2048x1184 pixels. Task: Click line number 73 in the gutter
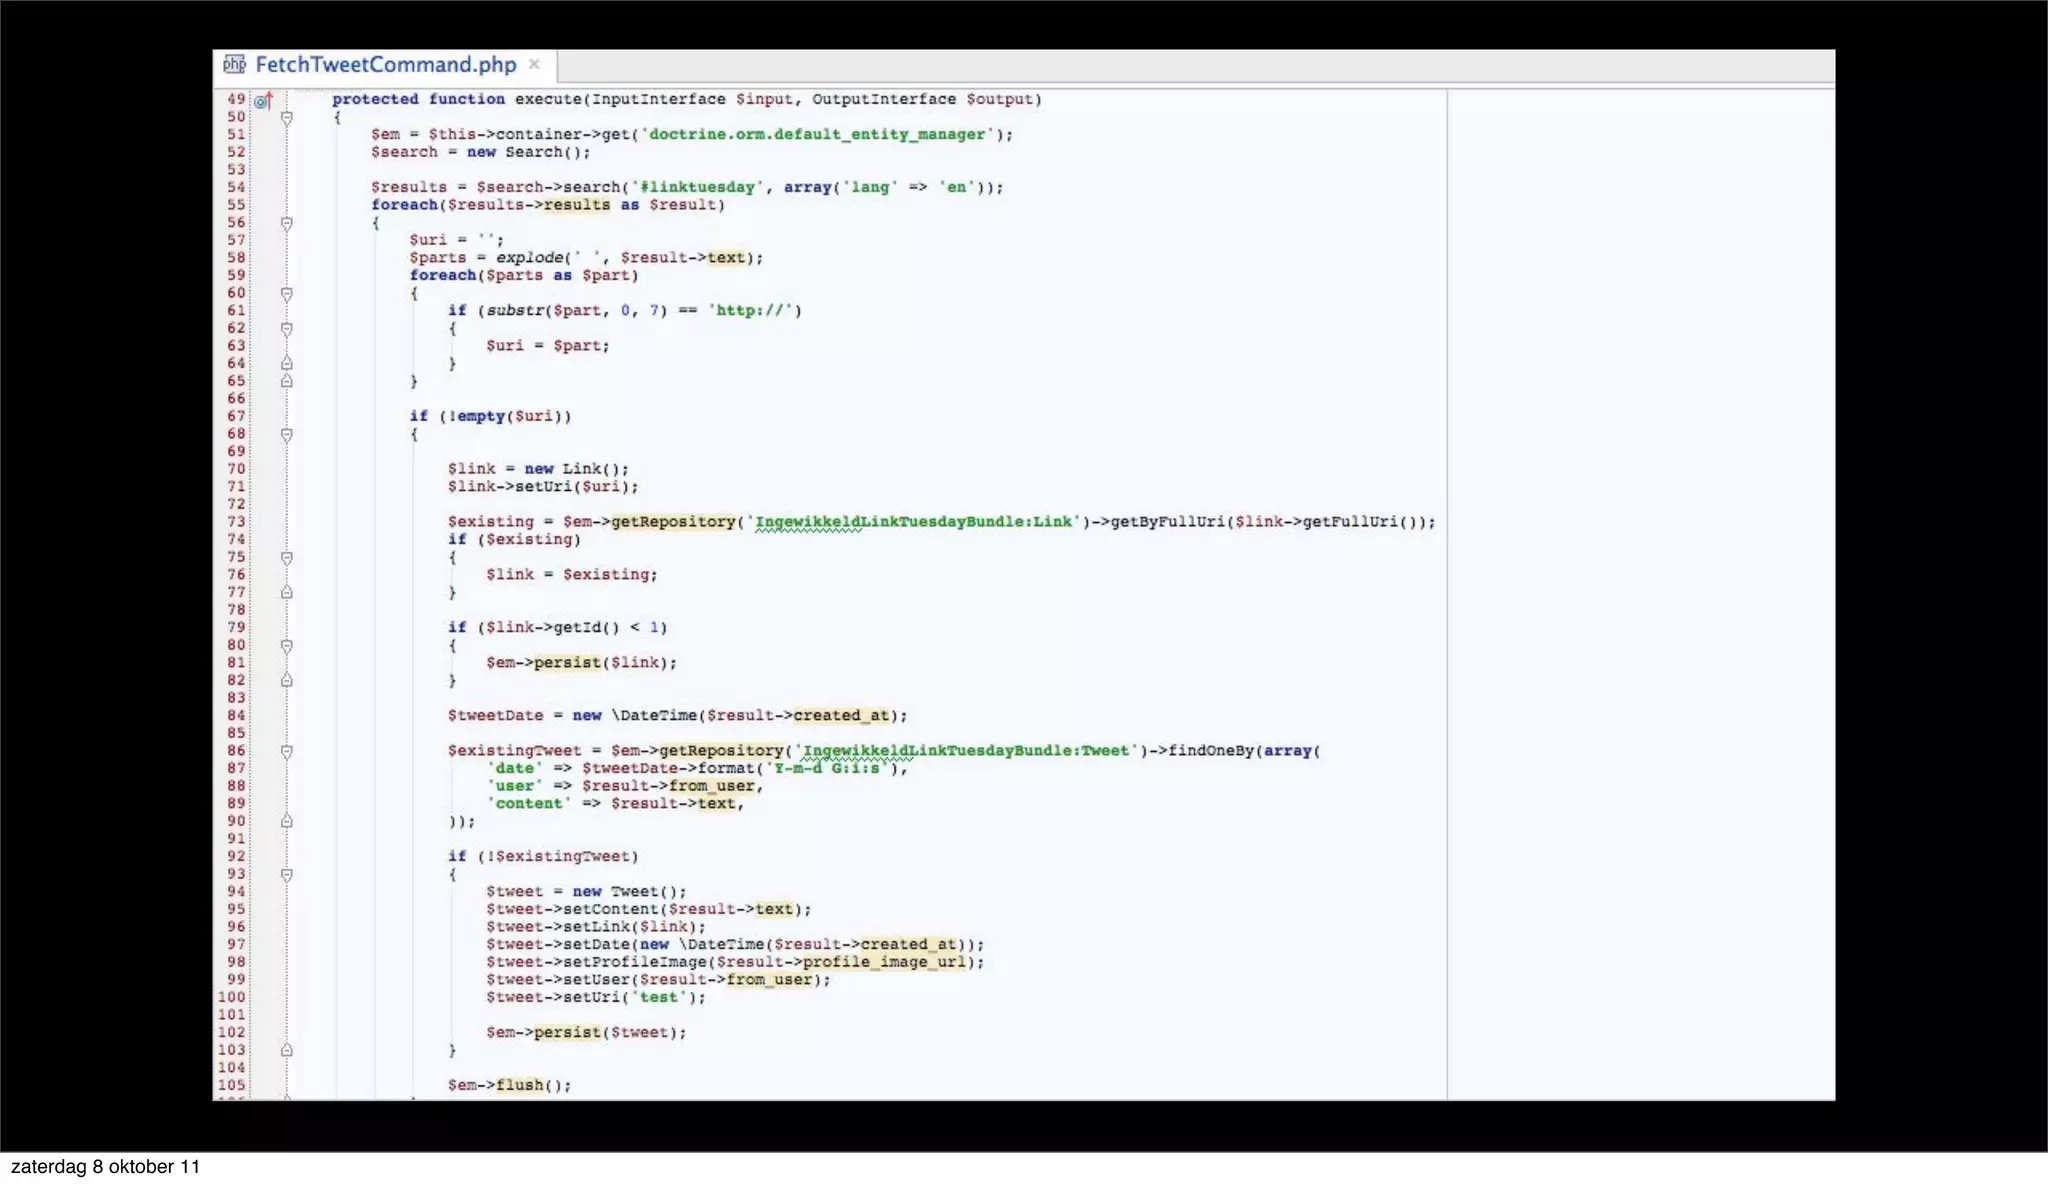[x=236, y=522]
